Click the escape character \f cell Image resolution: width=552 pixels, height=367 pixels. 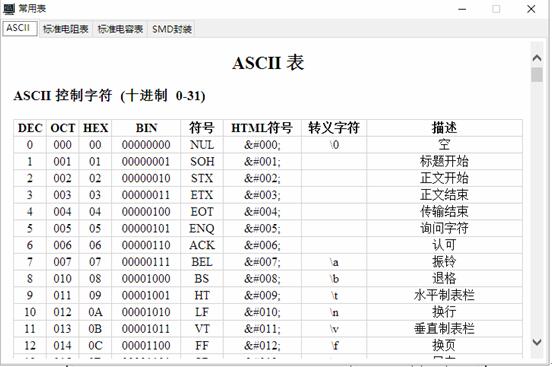point(334,346)
